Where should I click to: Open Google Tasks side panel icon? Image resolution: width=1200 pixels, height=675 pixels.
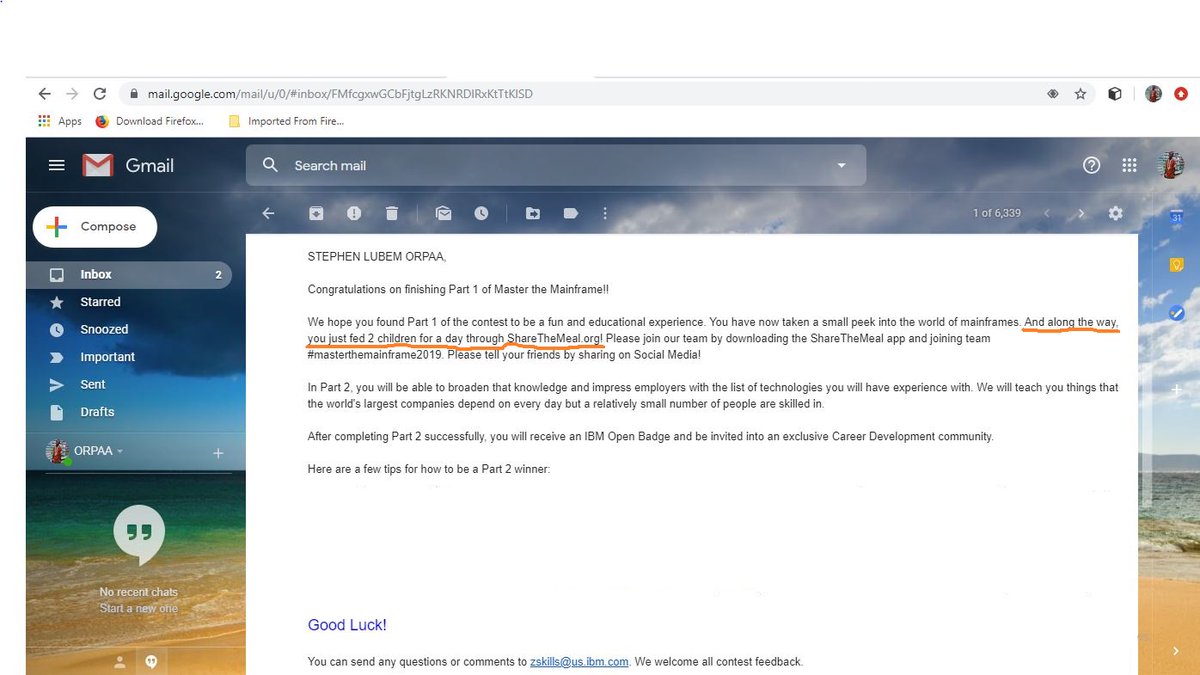tap(1177, 312)
